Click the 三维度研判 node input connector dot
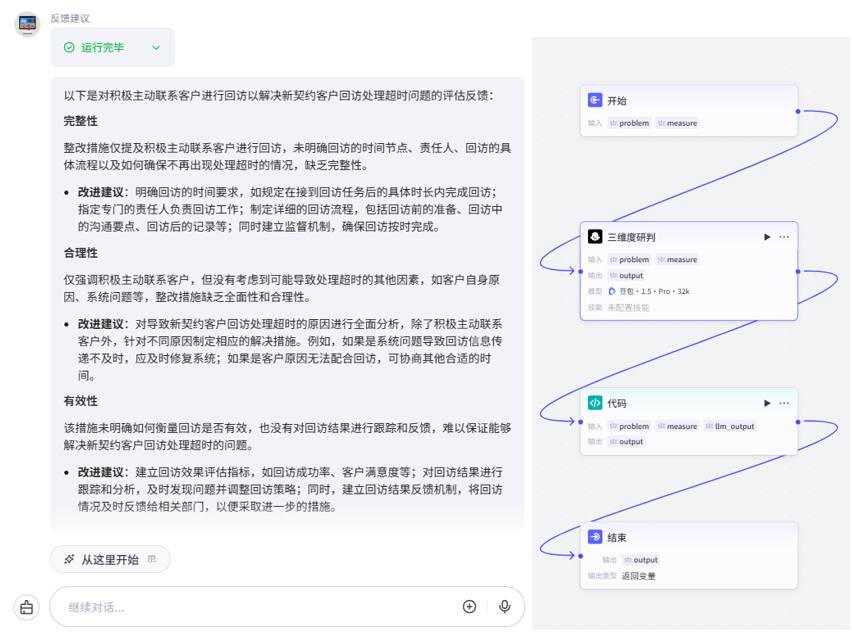The image size is (852, 632). click(581, 271)
